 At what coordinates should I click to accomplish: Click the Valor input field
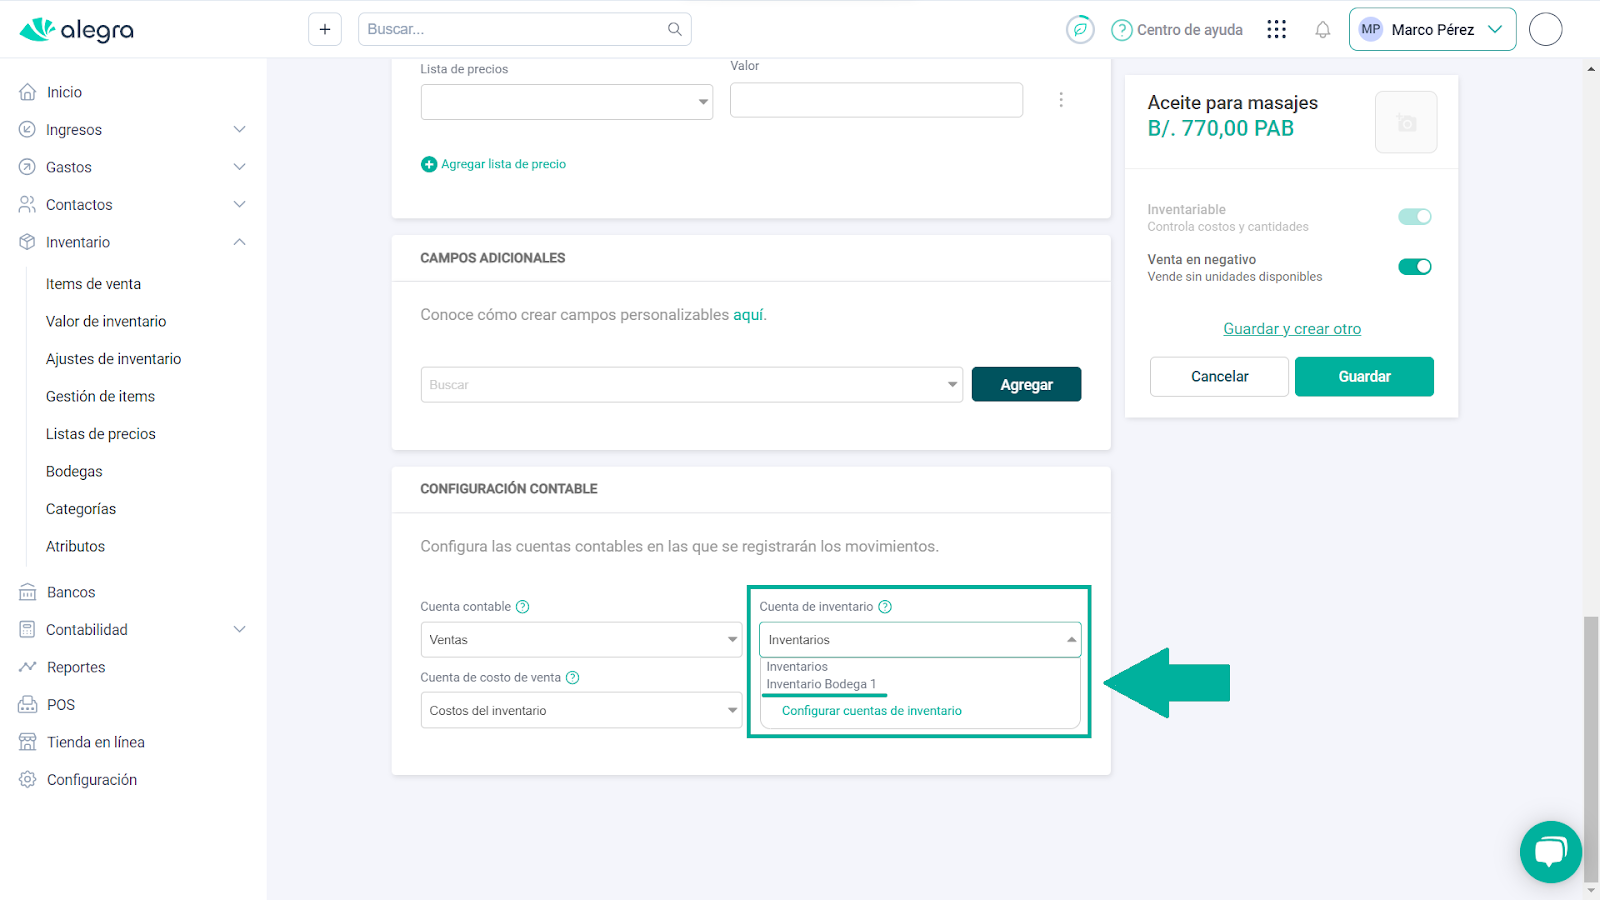(x=876, y=100)
